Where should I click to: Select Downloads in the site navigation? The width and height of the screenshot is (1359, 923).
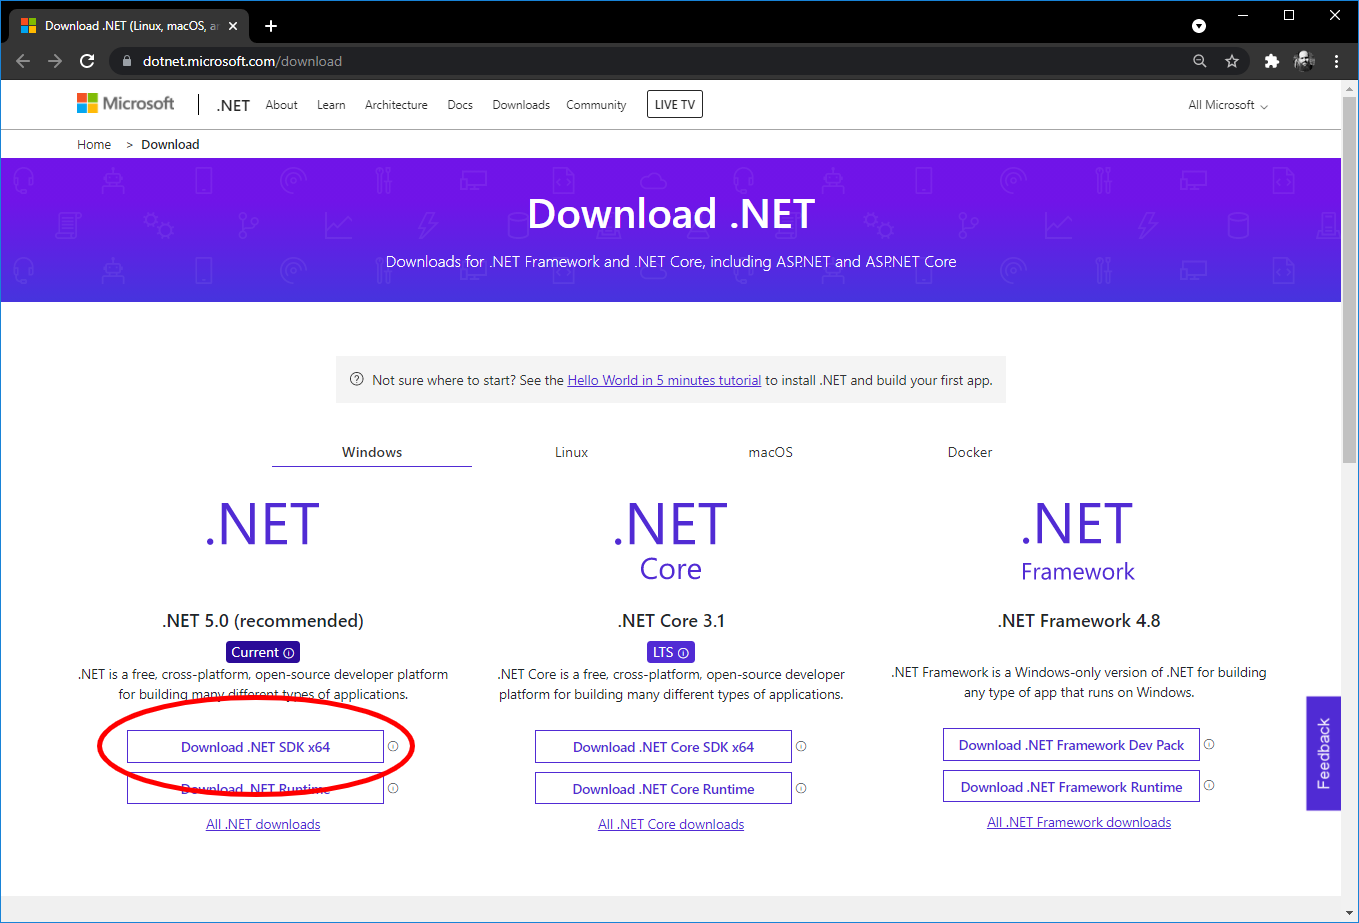(521, 105)
